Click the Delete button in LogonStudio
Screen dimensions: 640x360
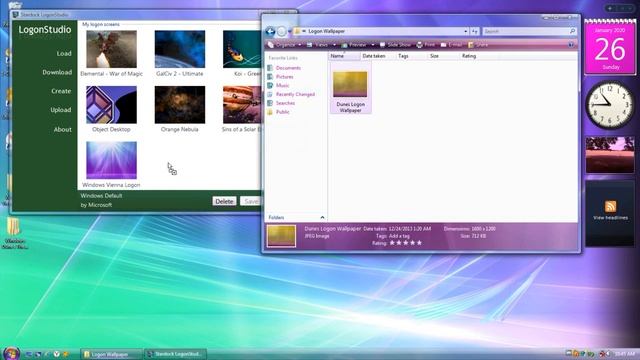coord(224,201)
